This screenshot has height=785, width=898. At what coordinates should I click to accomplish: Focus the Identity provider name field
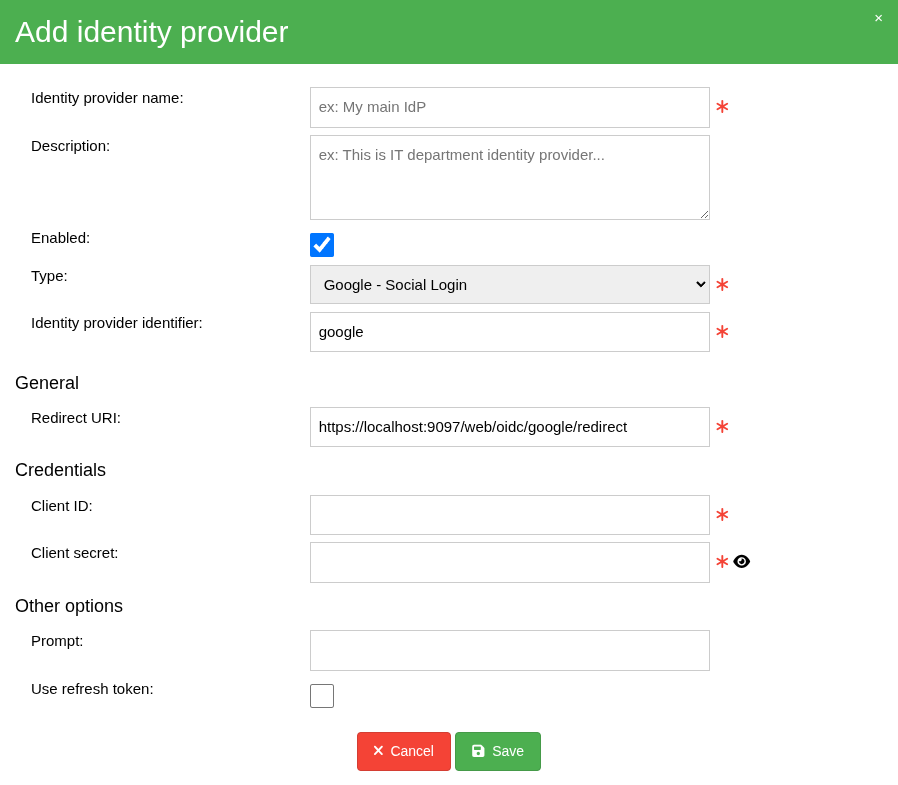click(510, 108)
